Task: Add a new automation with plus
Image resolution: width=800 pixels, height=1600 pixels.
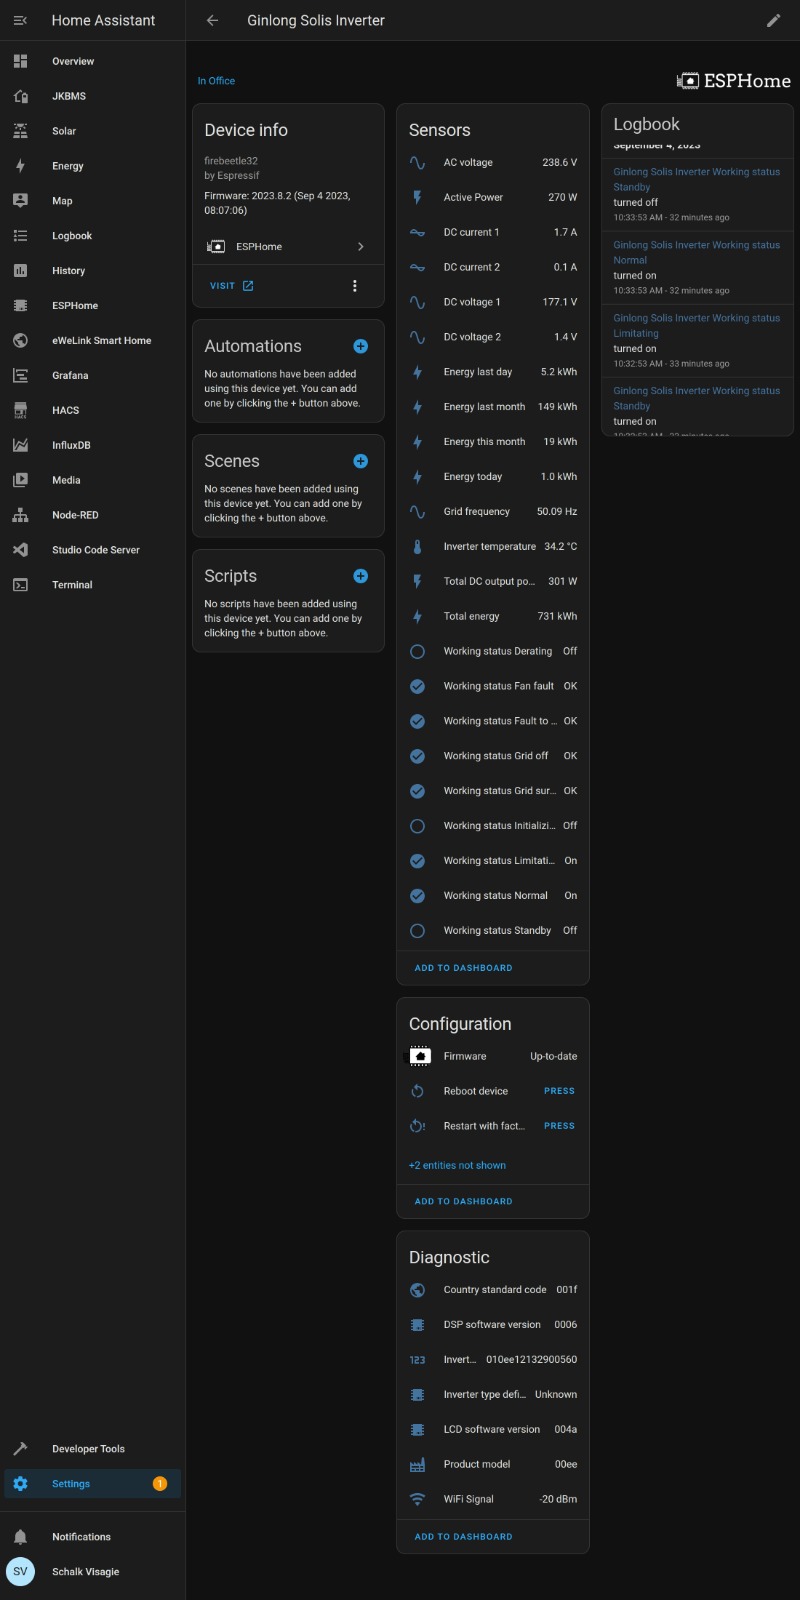Action: [361, 346]
